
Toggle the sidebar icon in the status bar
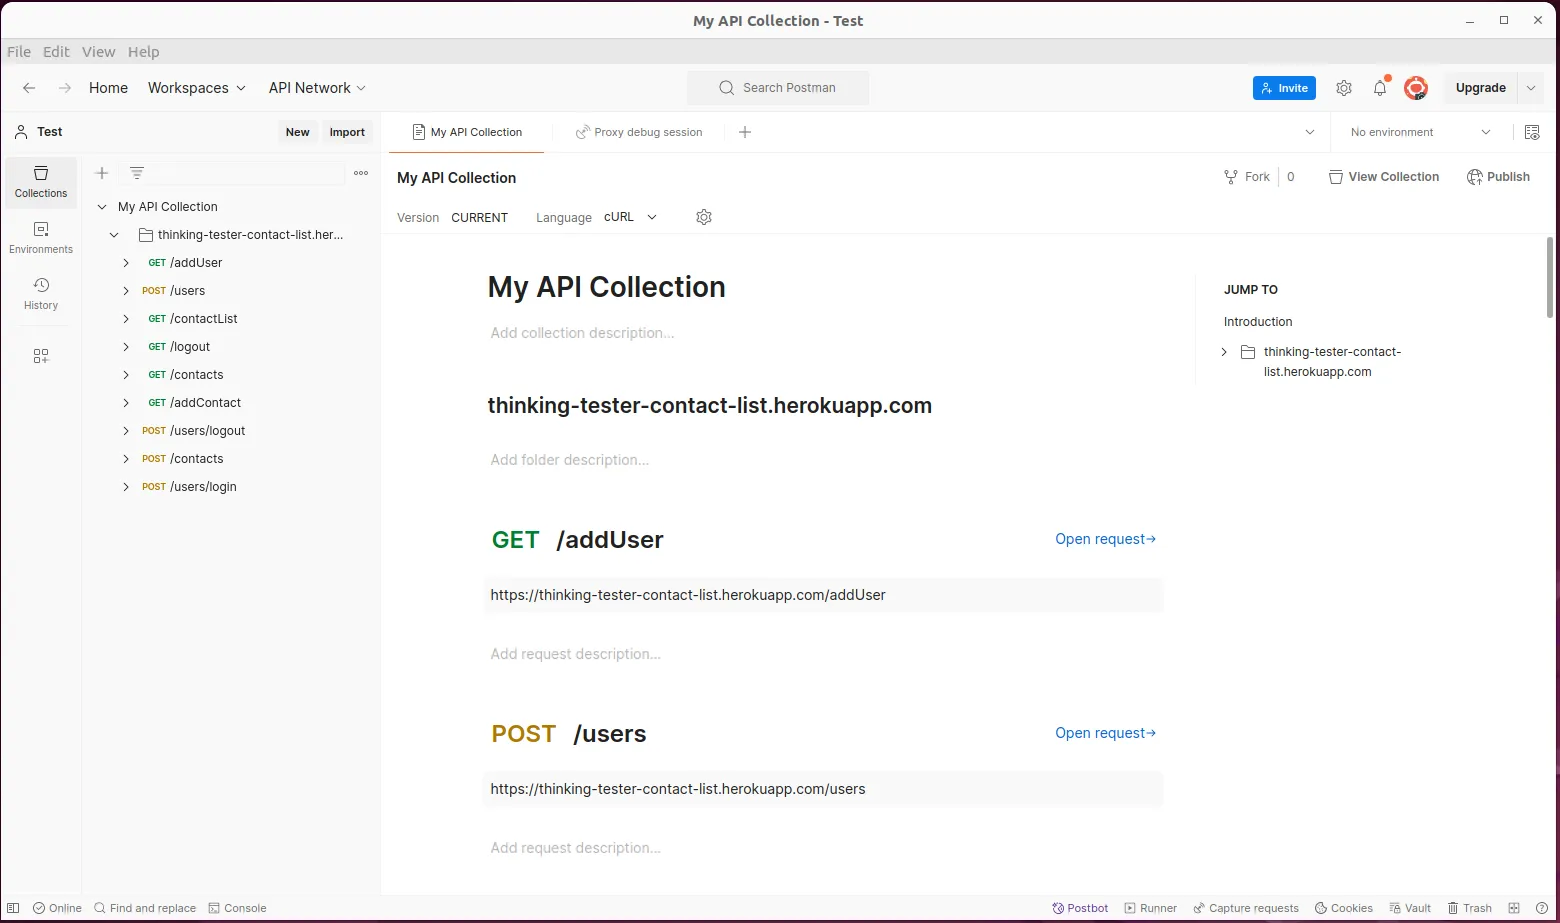13,908
